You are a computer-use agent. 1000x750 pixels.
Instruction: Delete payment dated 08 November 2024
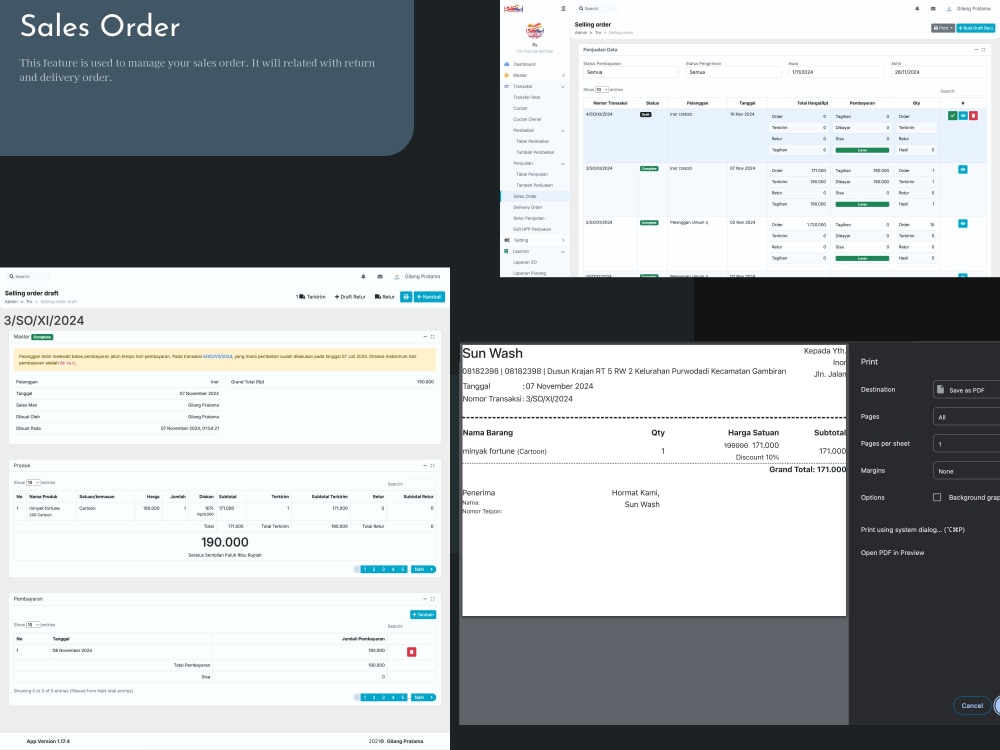411,652
